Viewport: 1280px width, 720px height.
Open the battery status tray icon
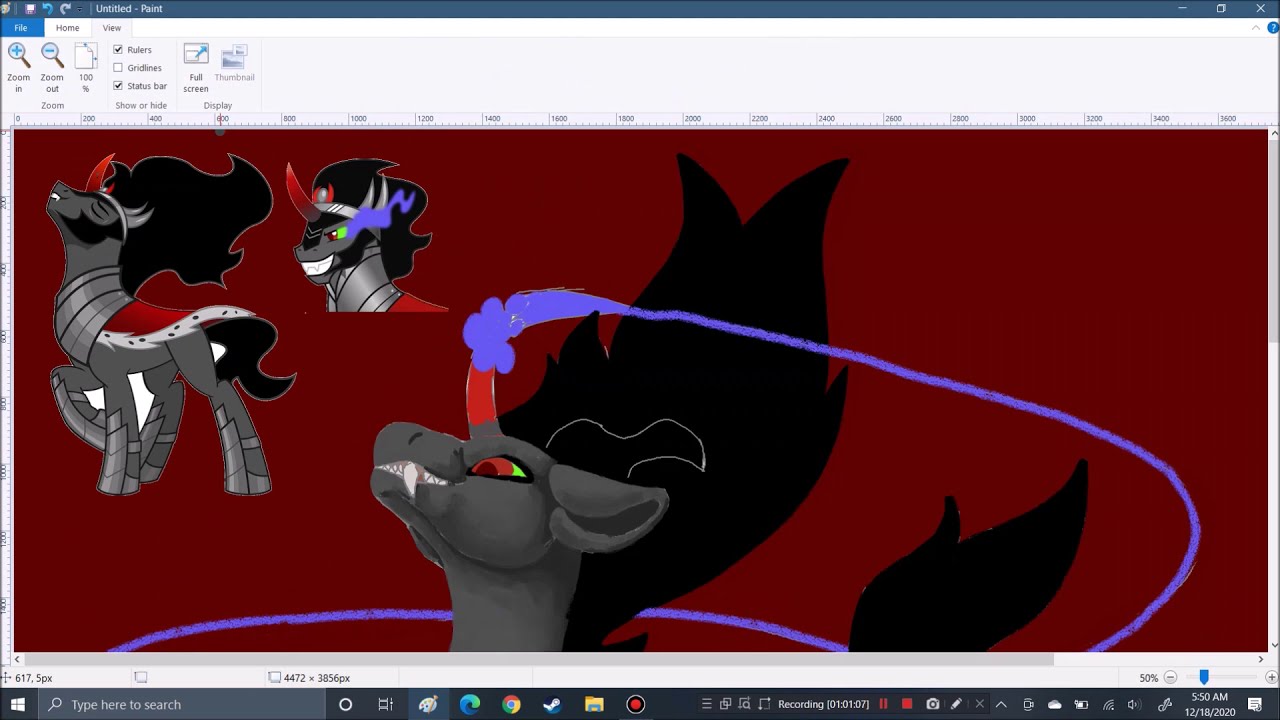tap(1081, 704)
